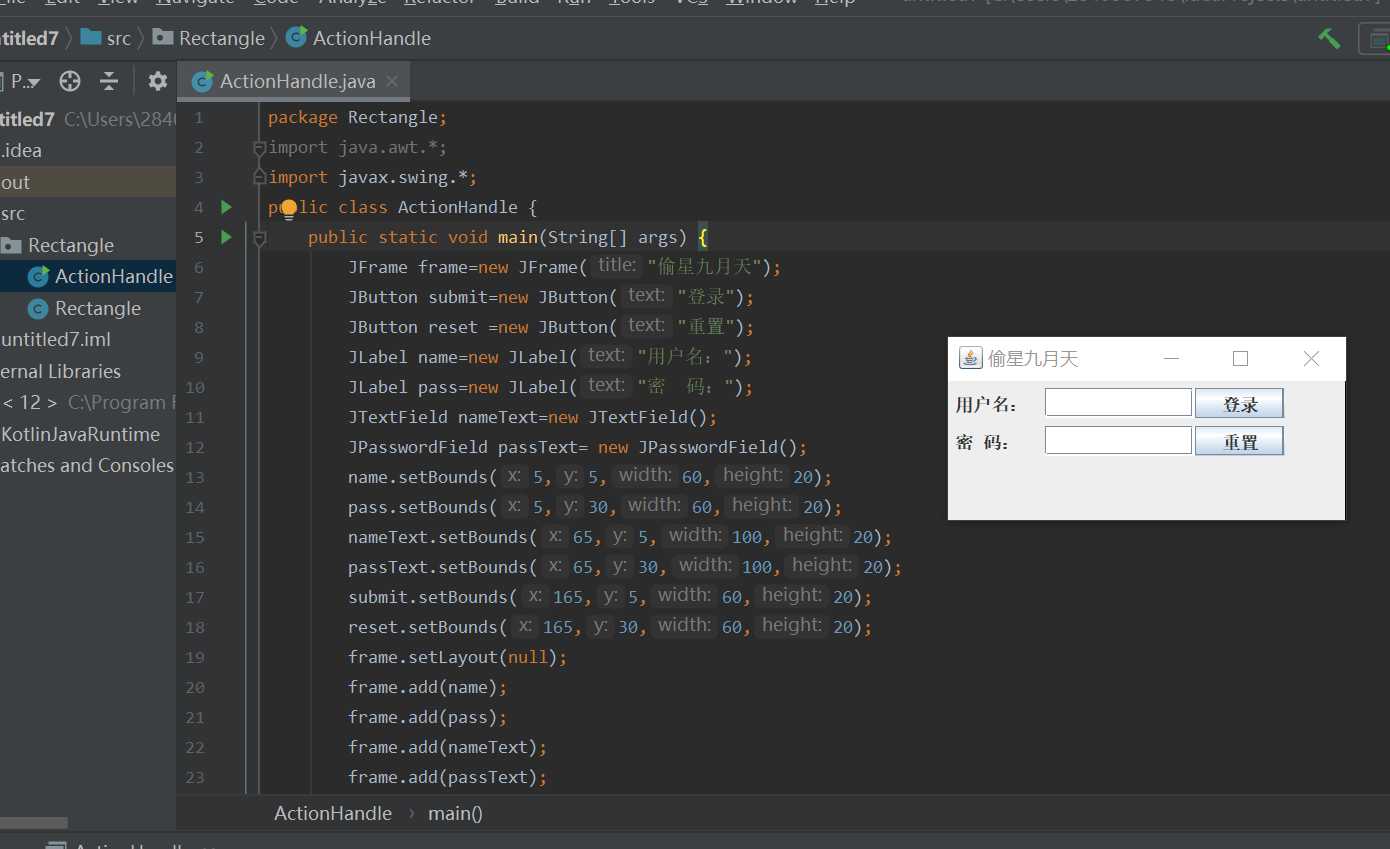
Task: Click the yellow lightbulb intention icon
Action: click(289, 209)
